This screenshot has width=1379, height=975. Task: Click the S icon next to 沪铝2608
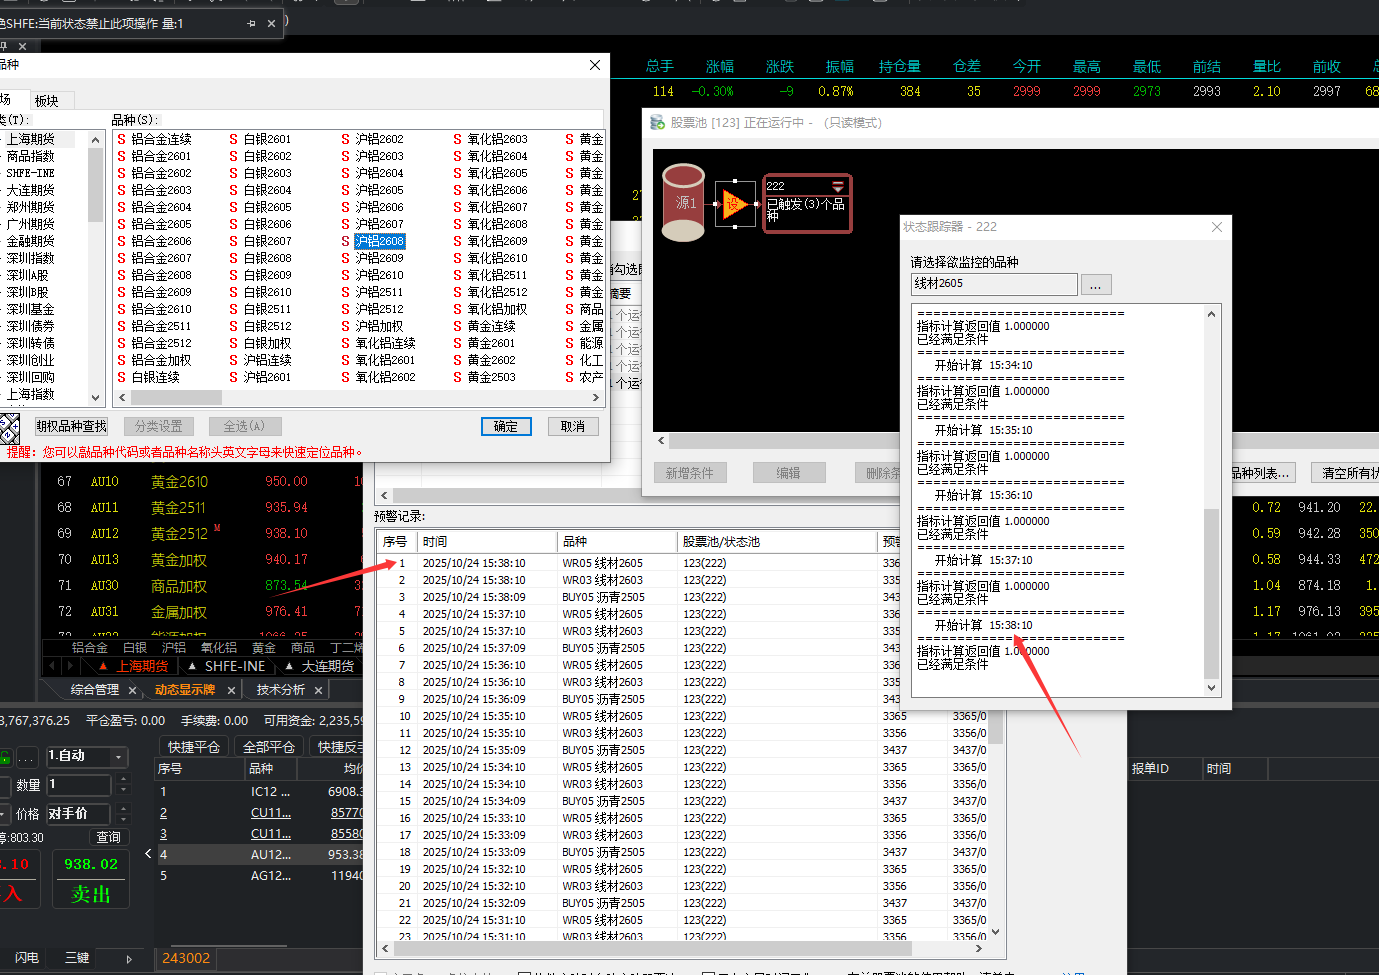[x=346, y=241]
